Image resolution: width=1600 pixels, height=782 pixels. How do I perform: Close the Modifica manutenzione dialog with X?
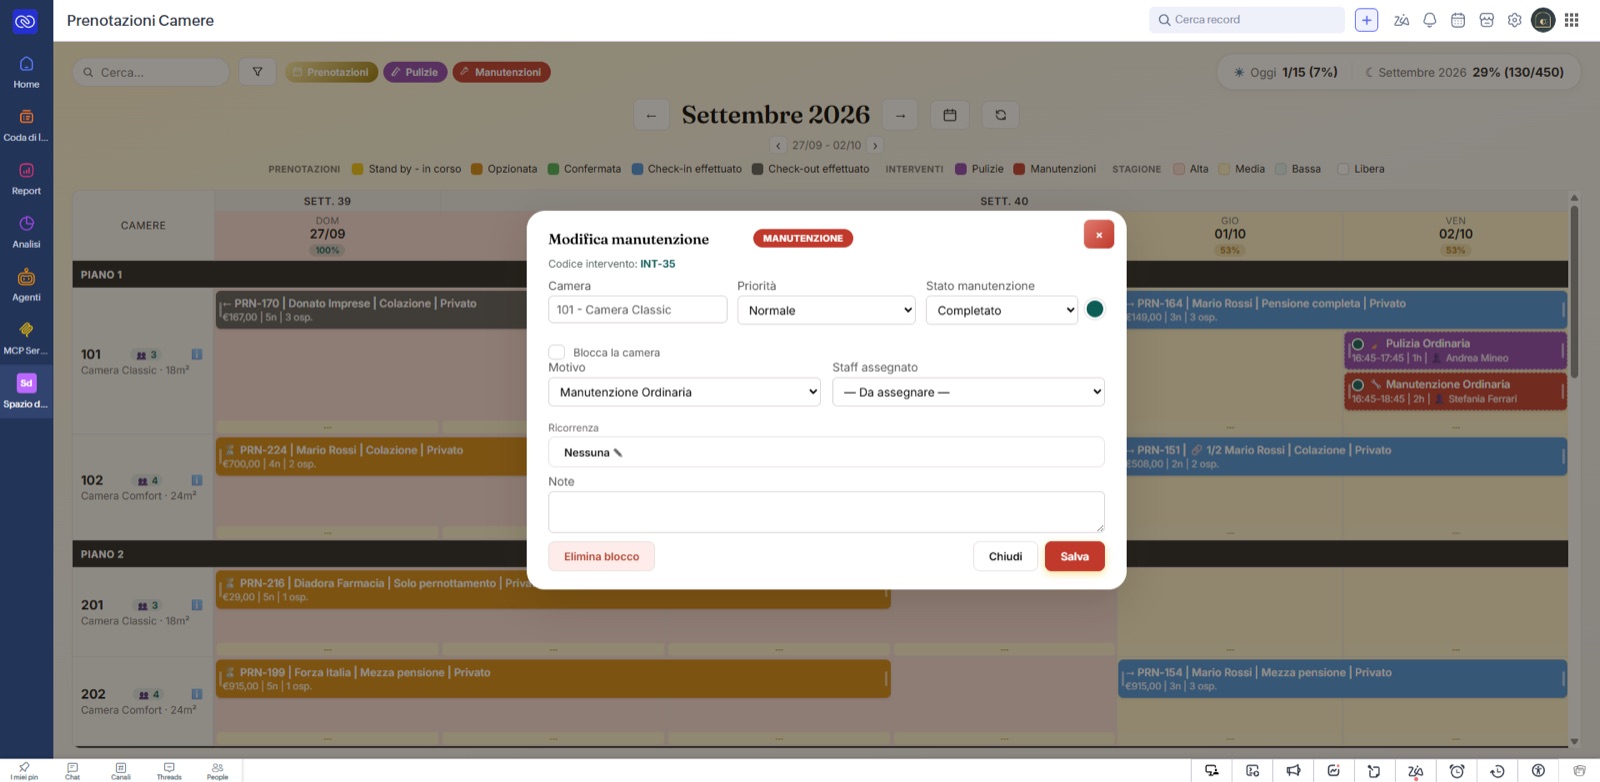(x=1098, y=235)
